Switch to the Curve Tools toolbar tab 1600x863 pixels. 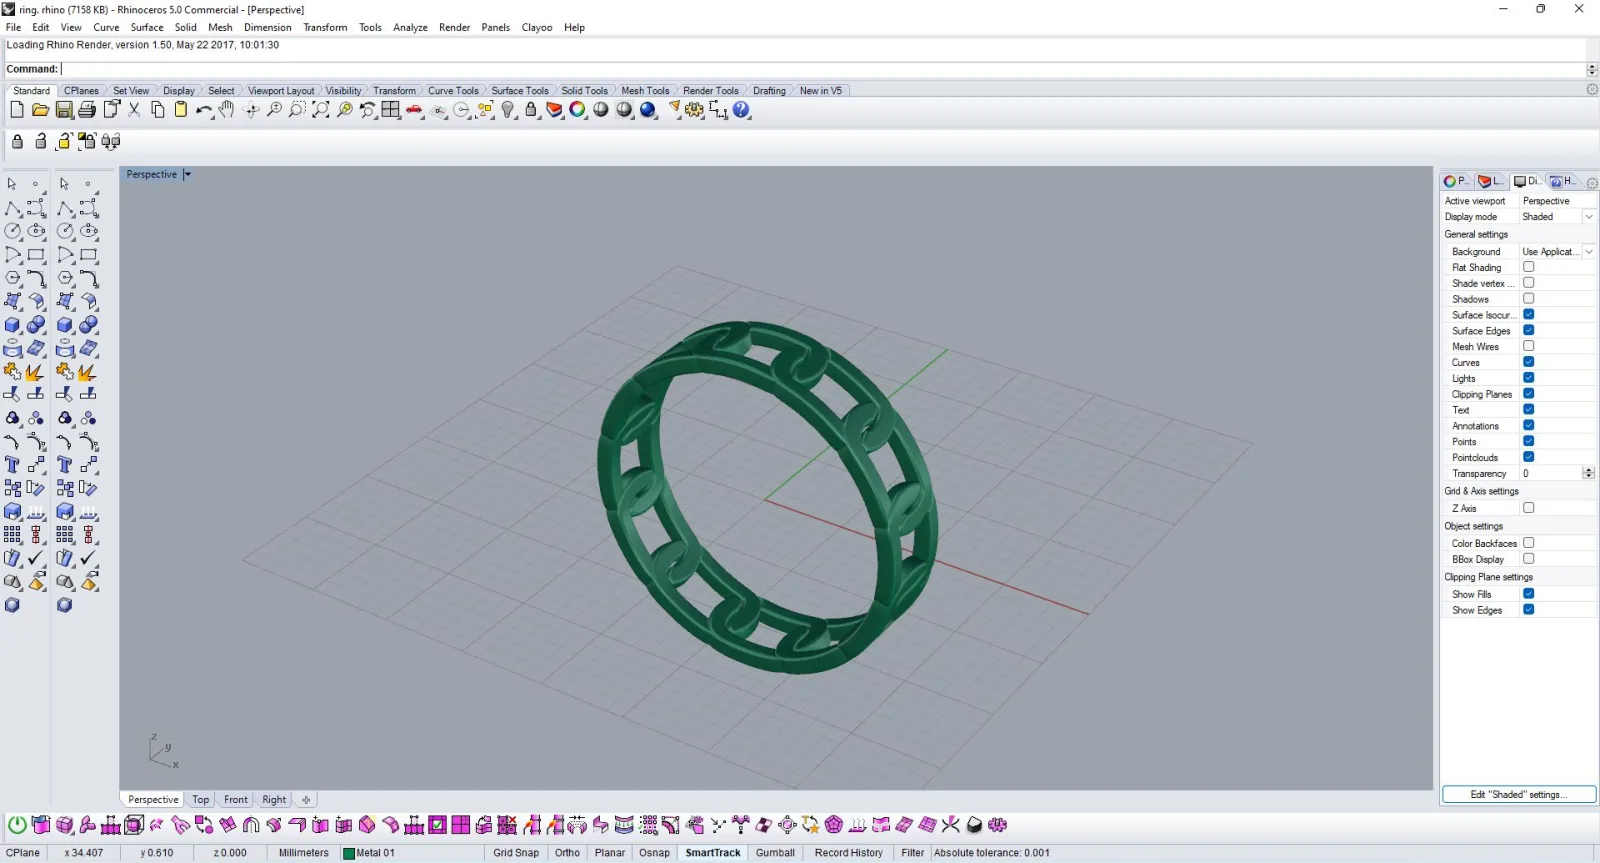(x=453, y=90)
